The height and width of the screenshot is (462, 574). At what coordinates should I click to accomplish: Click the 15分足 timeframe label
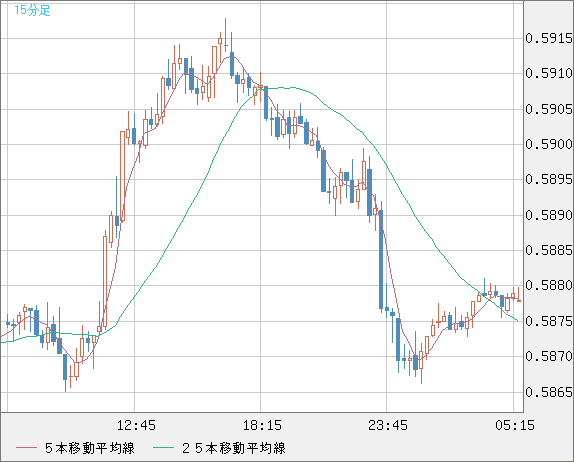pos(32,10)
